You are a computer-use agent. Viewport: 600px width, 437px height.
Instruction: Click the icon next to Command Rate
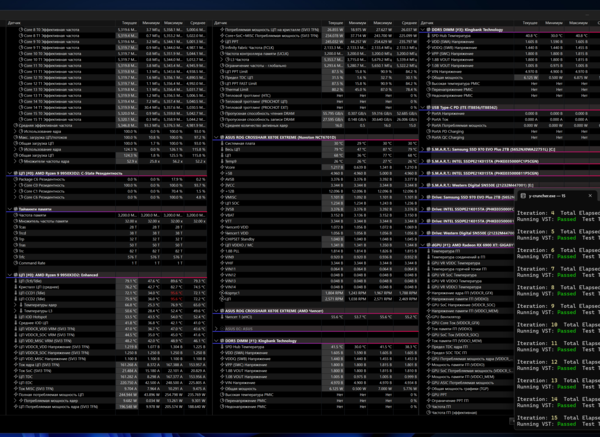16,263
